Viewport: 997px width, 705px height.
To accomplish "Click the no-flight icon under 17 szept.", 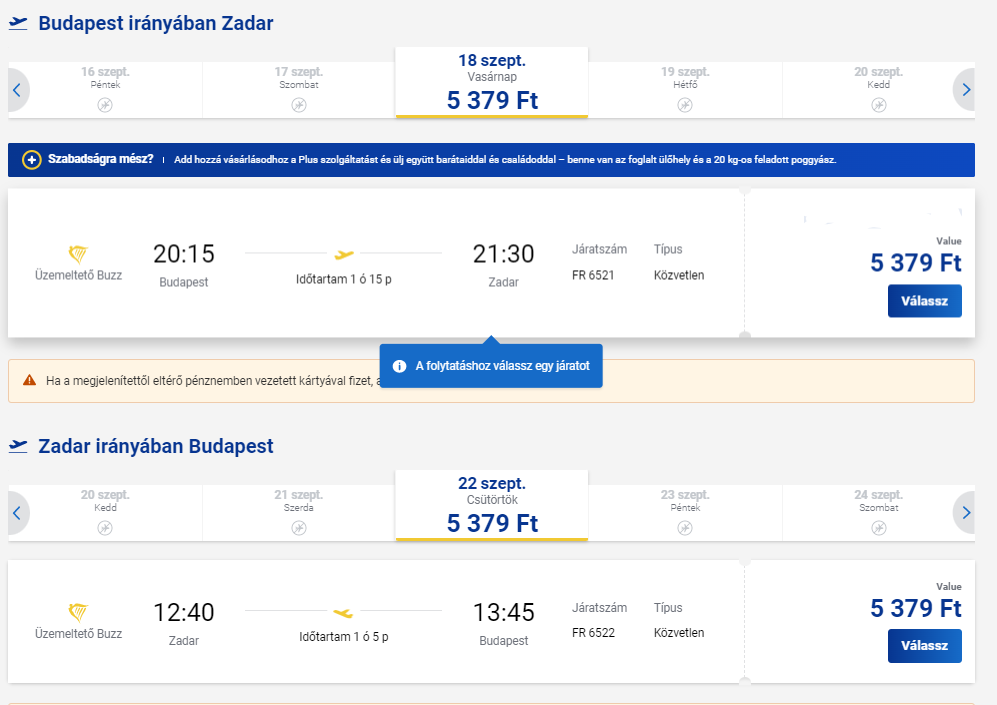I will click(x=299, y=105).
